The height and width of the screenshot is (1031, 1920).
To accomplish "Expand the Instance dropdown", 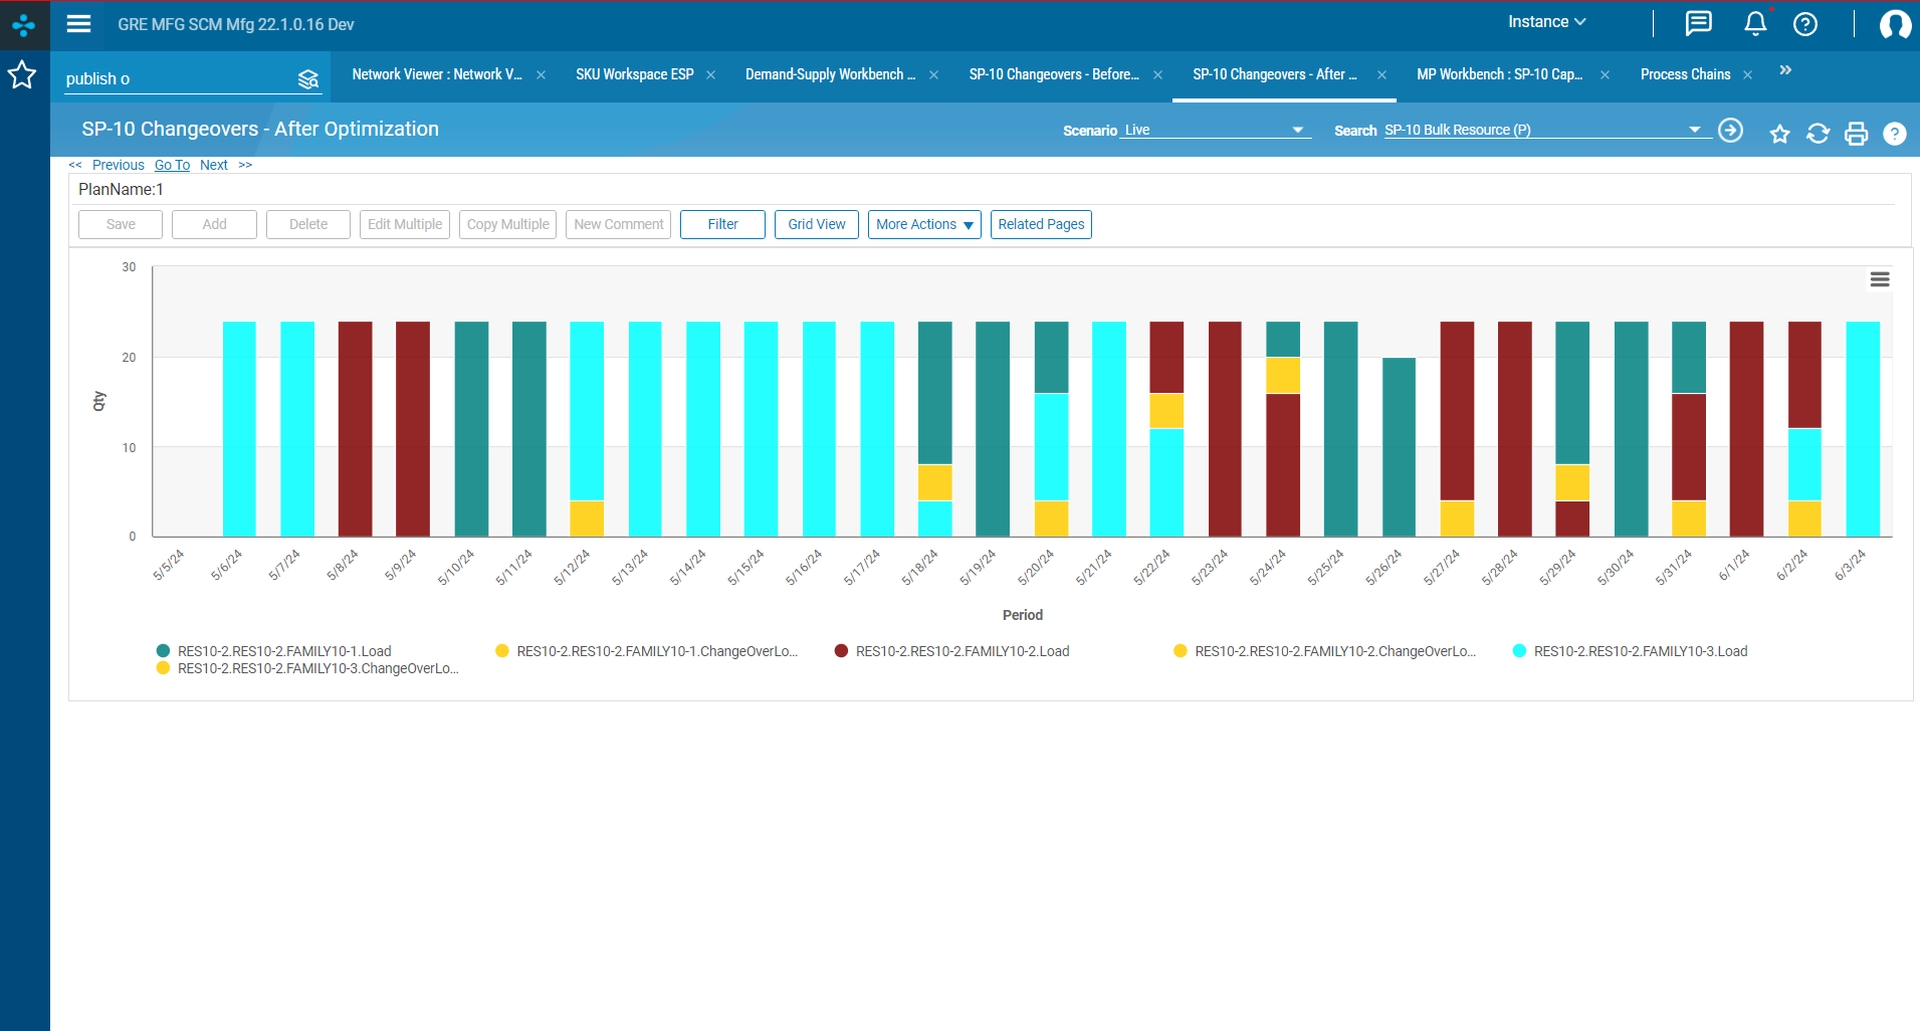I will point(1546,22).
